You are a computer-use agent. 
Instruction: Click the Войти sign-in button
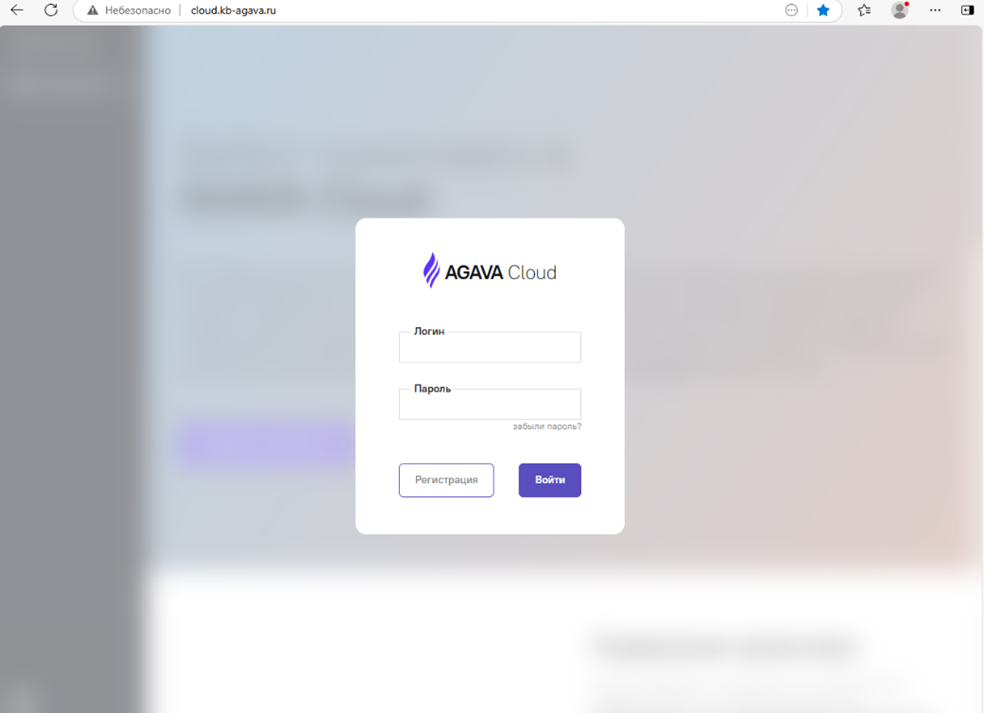[x=550, y=480]
